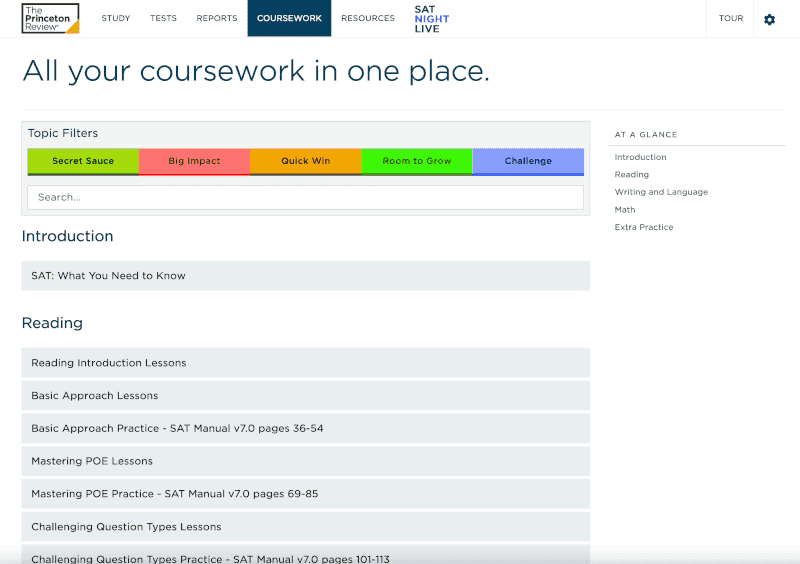Image resolution: width=800 pixels, height=564 pixels.
Task: Click the Princeton Review logo
Action: (x=50, y=18)
